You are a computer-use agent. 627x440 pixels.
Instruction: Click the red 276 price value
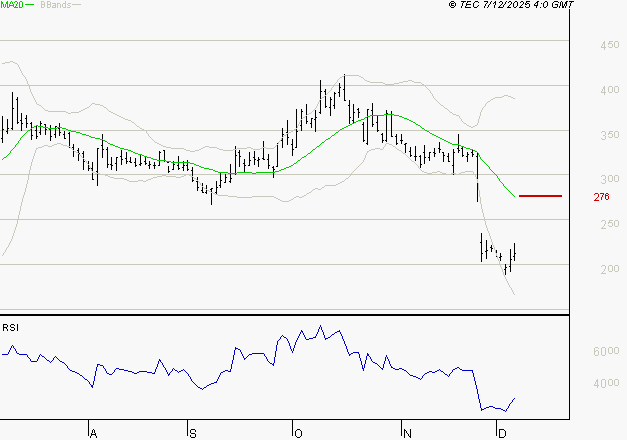[x=601, y=197]
